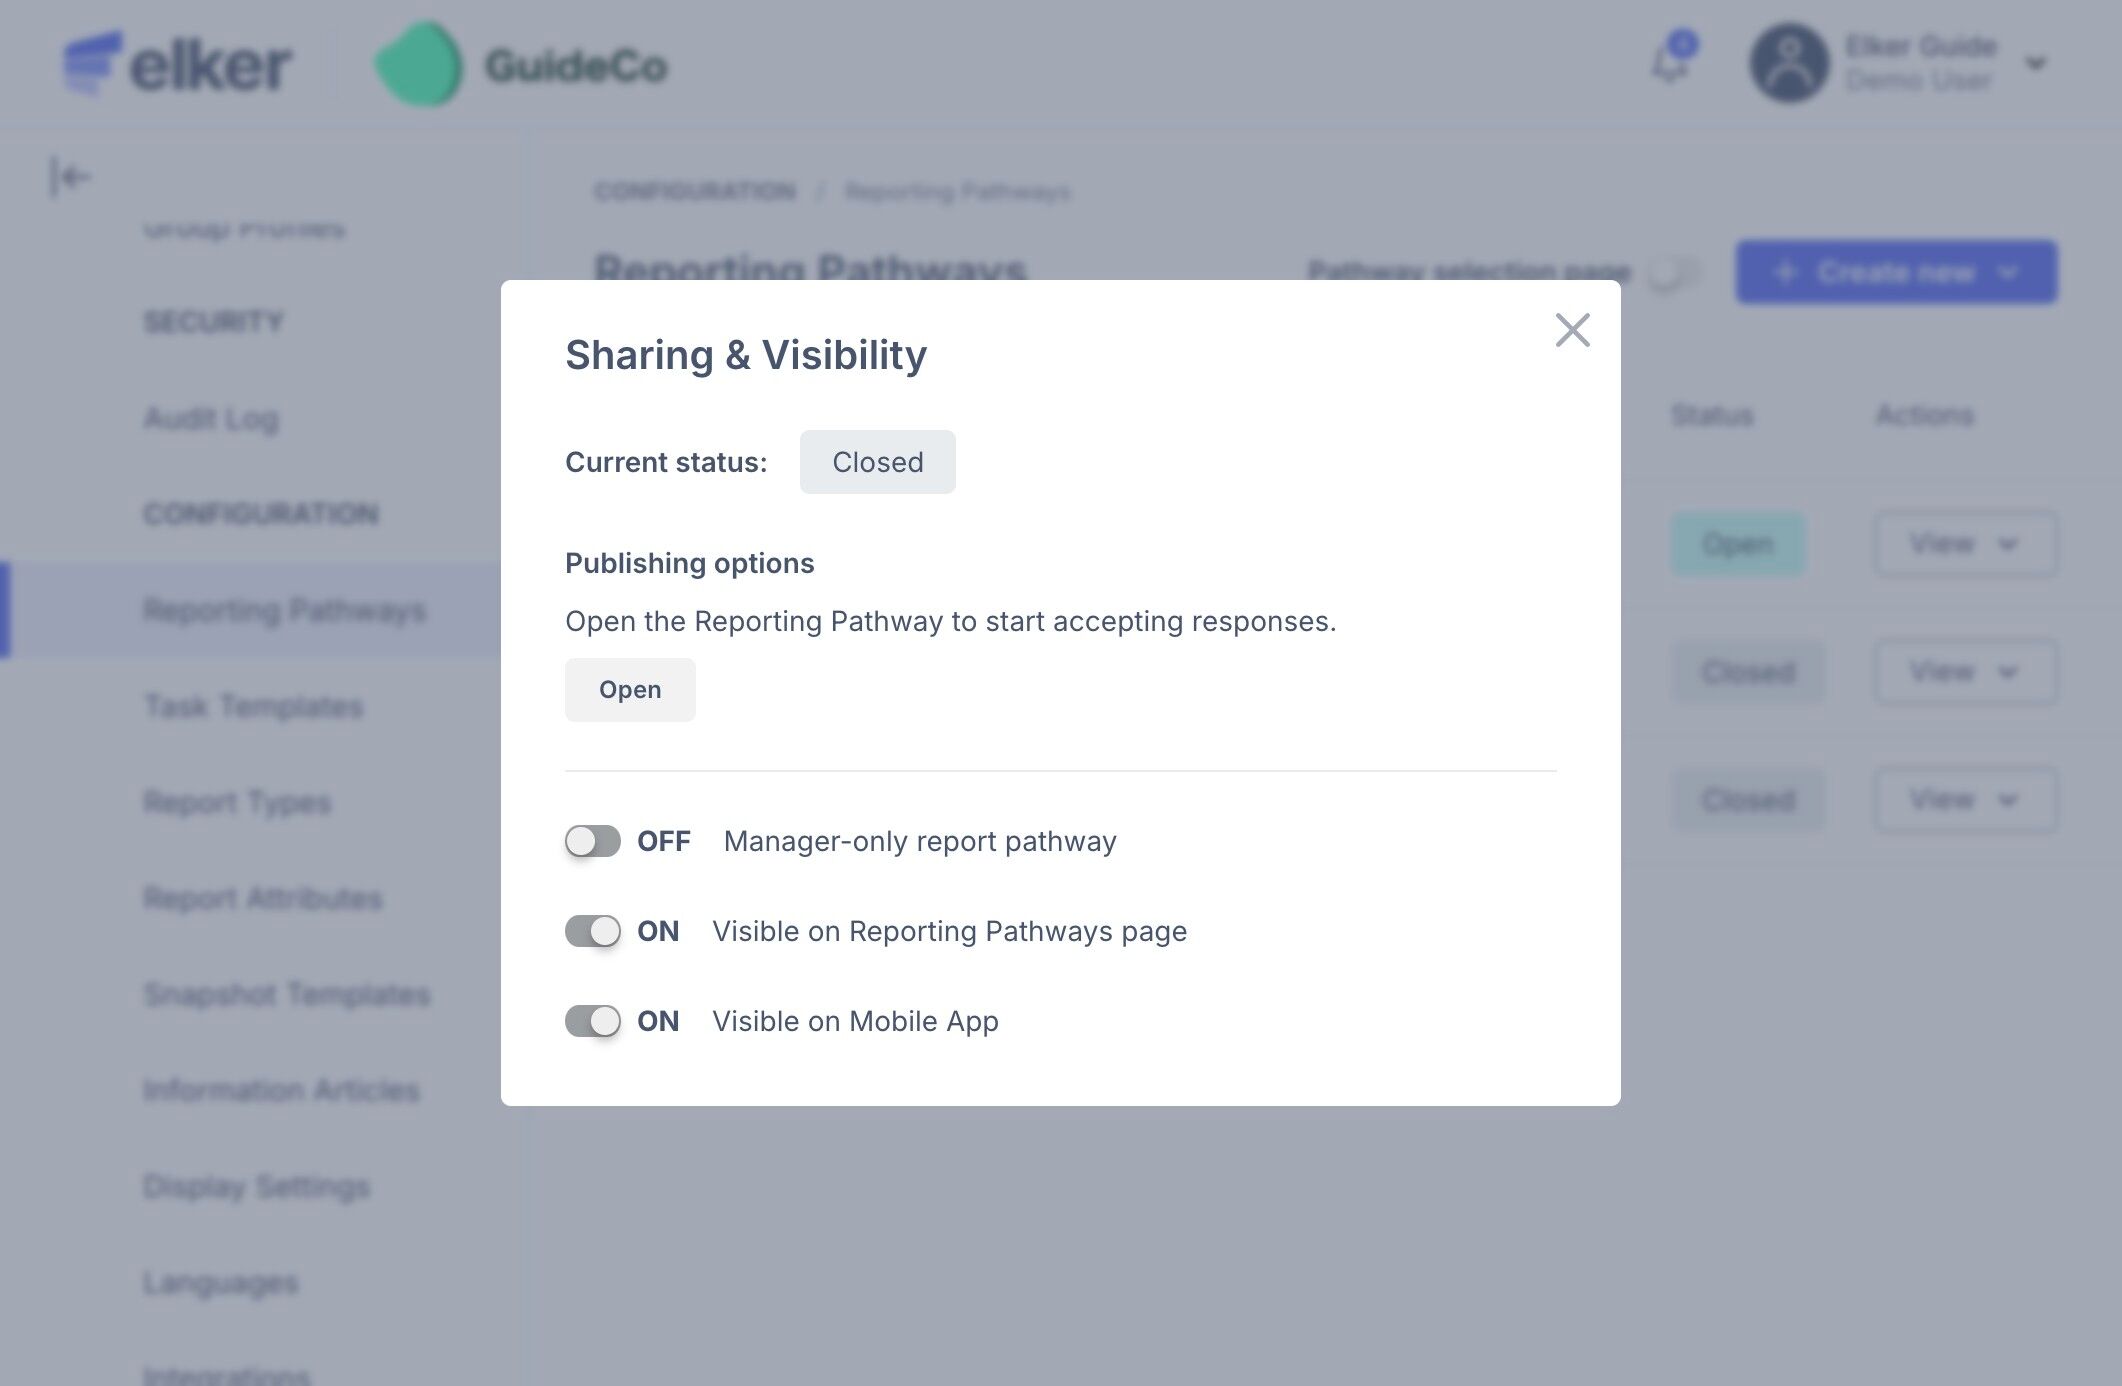2122x1386 pixels.
Task: Open Audit Log in sidebar
Action: coord(211,418)
